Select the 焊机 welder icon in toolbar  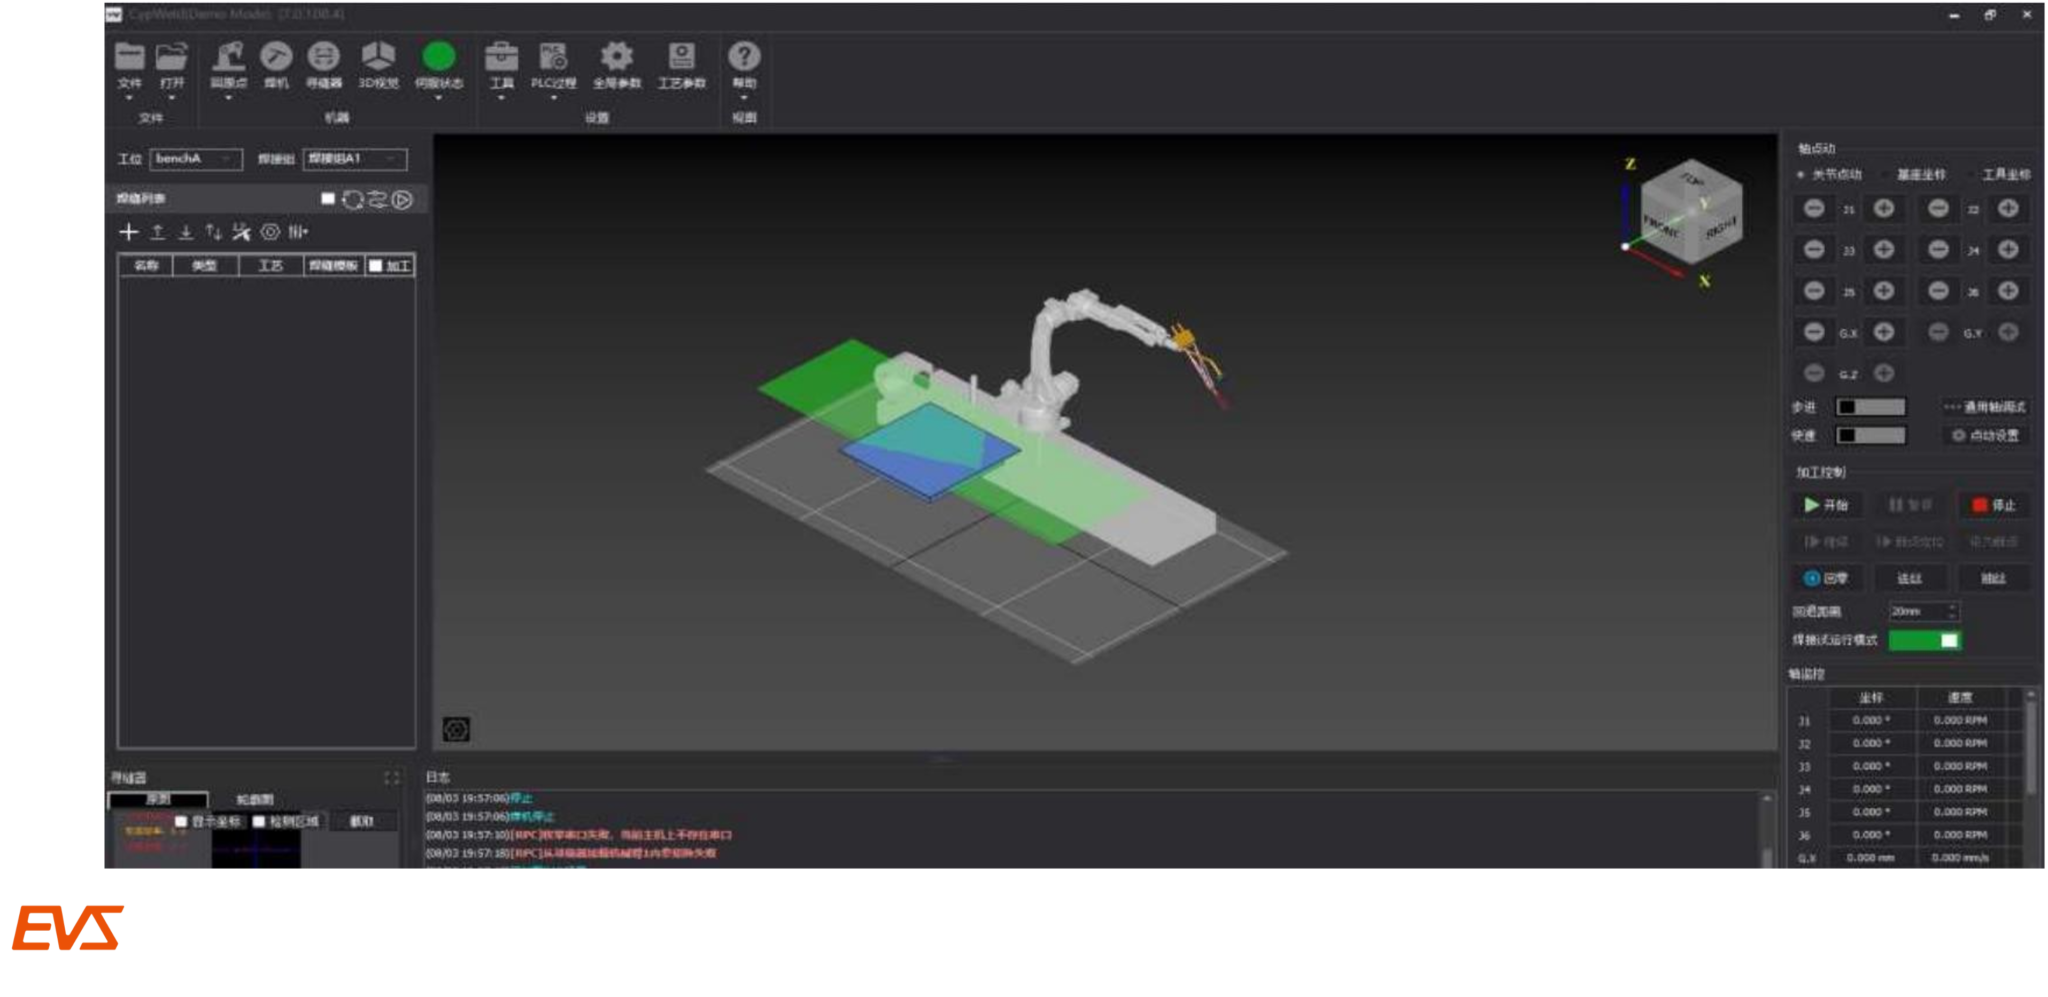277,60
